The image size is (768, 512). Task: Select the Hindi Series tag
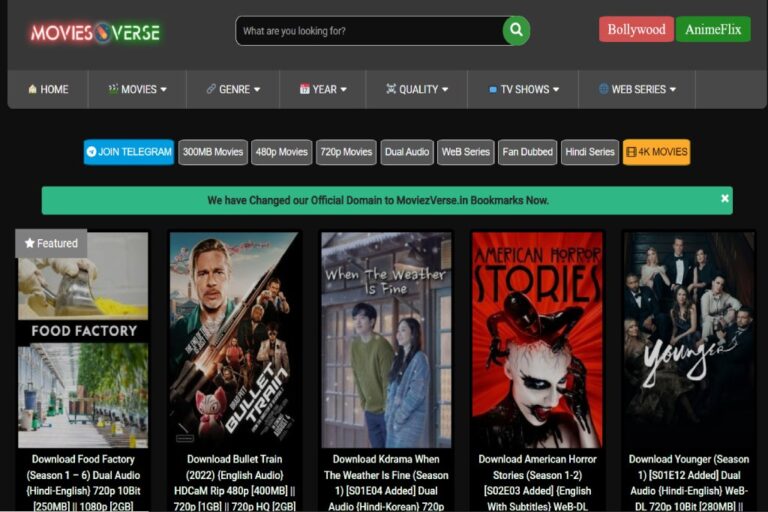click(590, 152)
